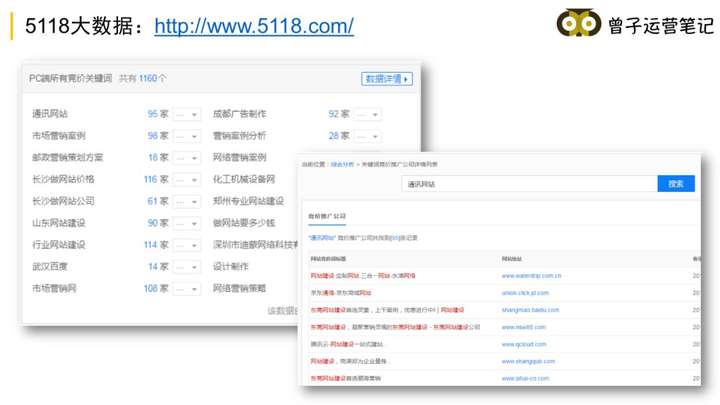Click the 网站标题 column header
This screenshot has height=405, width=720.
point(328,259)
